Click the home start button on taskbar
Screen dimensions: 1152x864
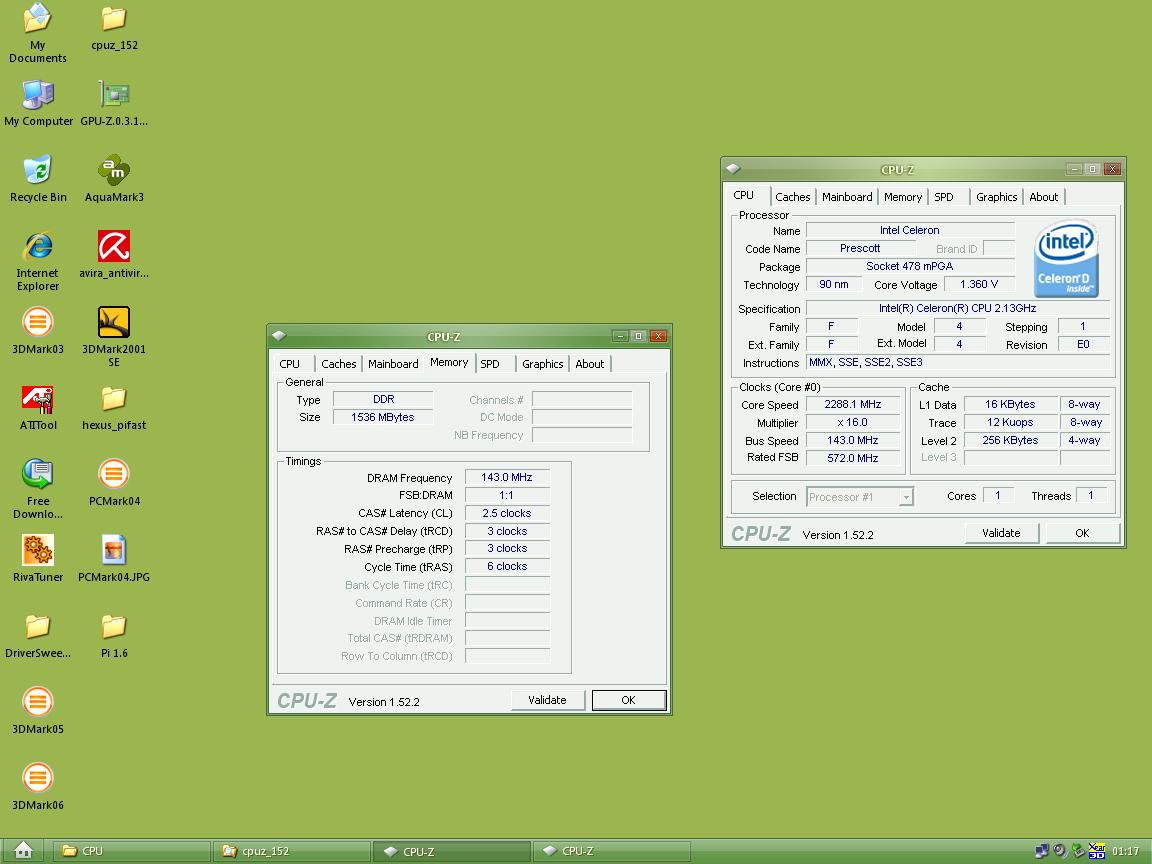23,851
